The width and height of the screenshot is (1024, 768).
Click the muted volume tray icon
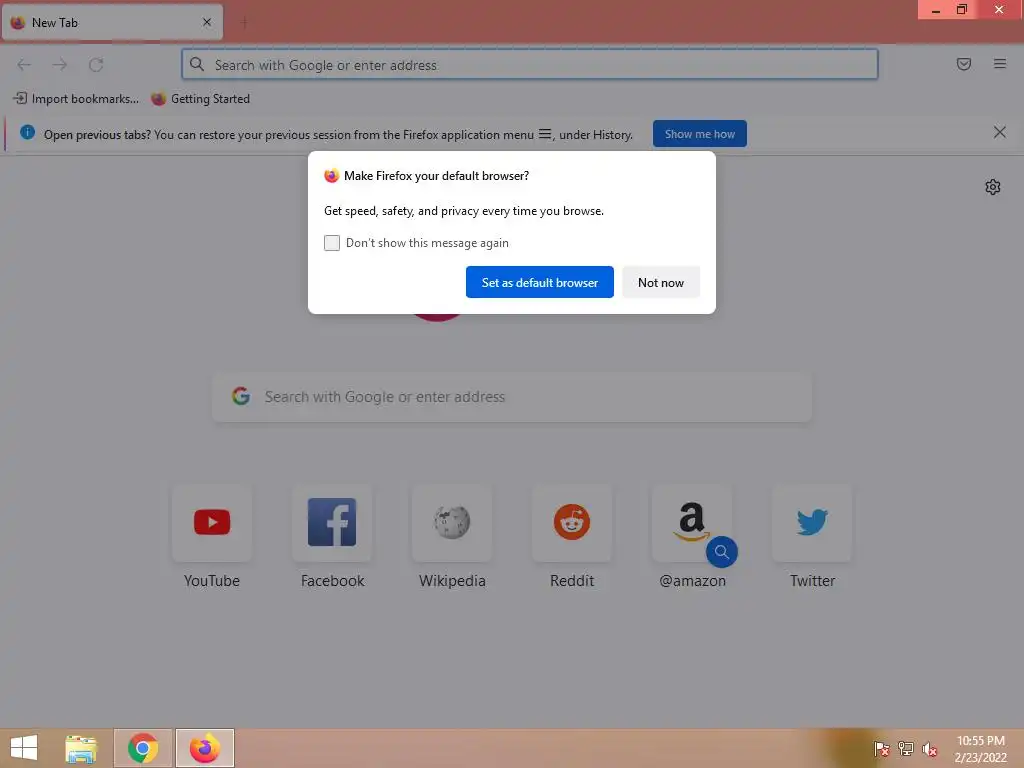[x=930, y=749]
